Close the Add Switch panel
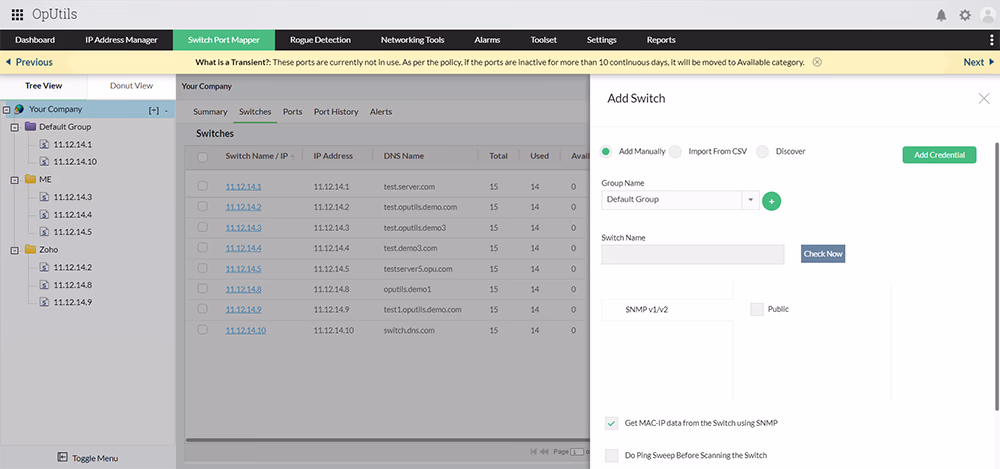This screenshot has height=469, width=1000. coord(983,98)
